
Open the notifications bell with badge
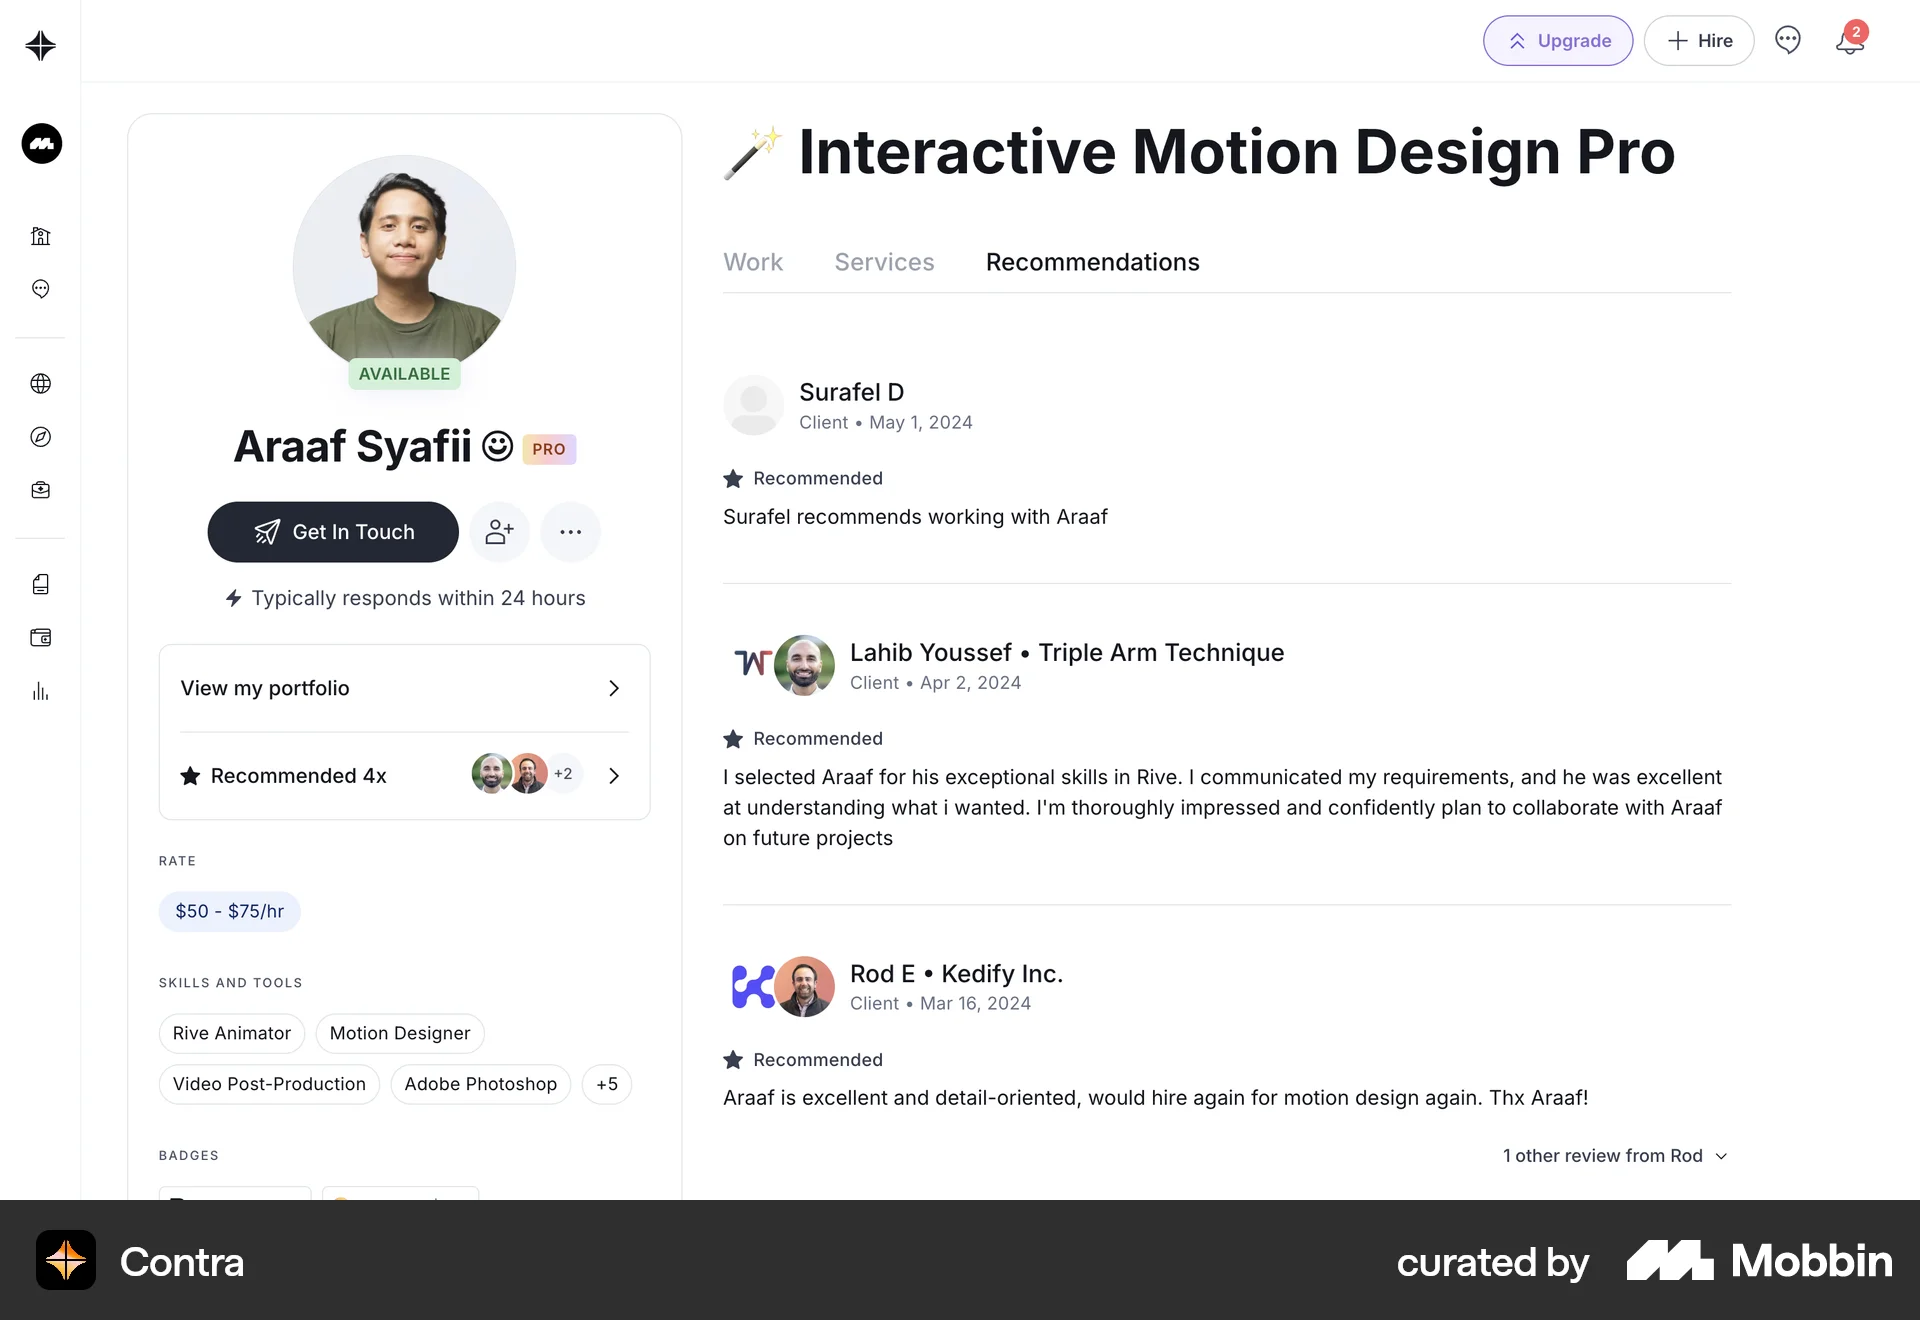point(1849,41)
